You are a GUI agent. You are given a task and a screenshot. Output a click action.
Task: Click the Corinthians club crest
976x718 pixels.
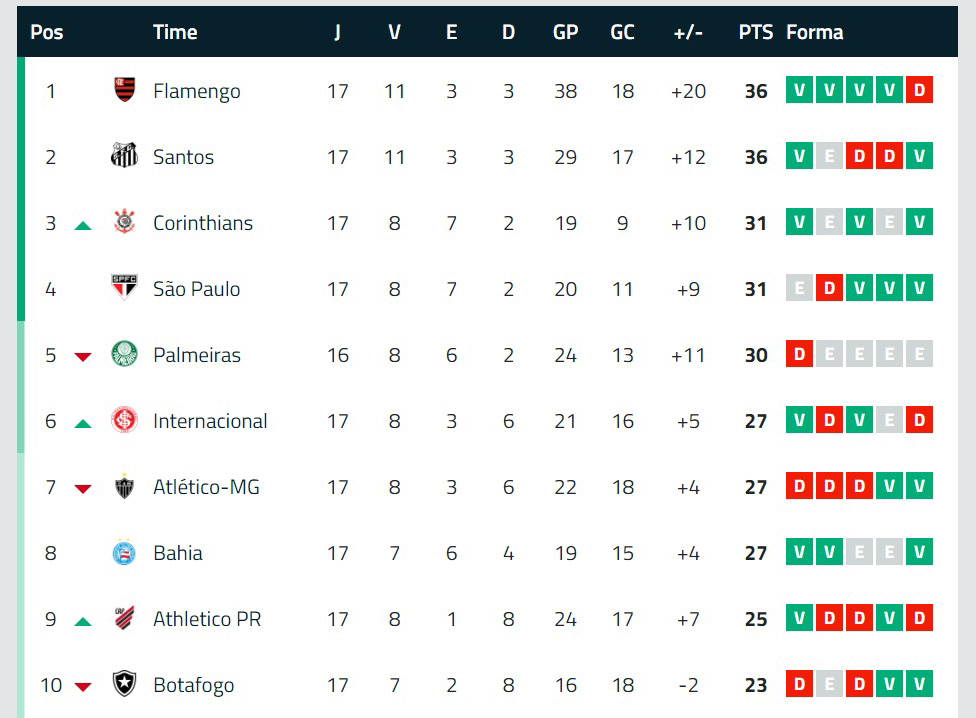pos(124,222)
